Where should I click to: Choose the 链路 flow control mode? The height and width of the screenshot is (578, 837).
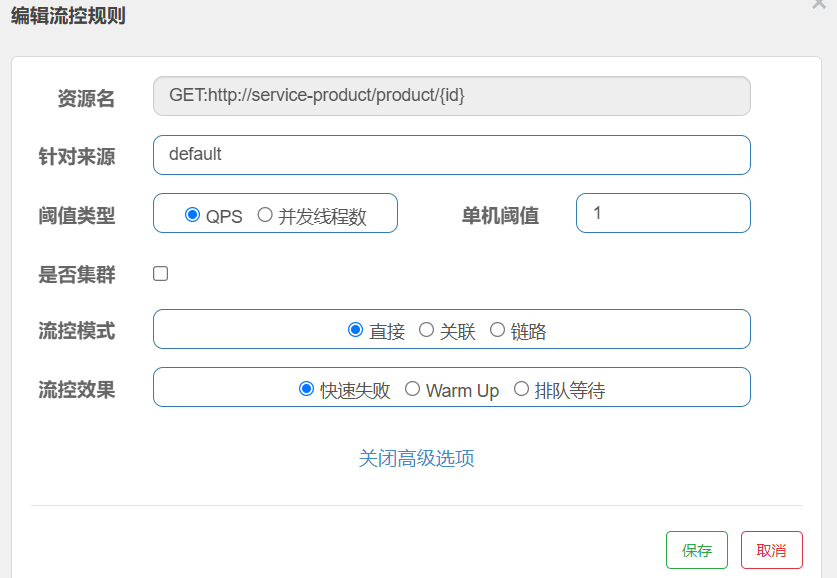497,330
